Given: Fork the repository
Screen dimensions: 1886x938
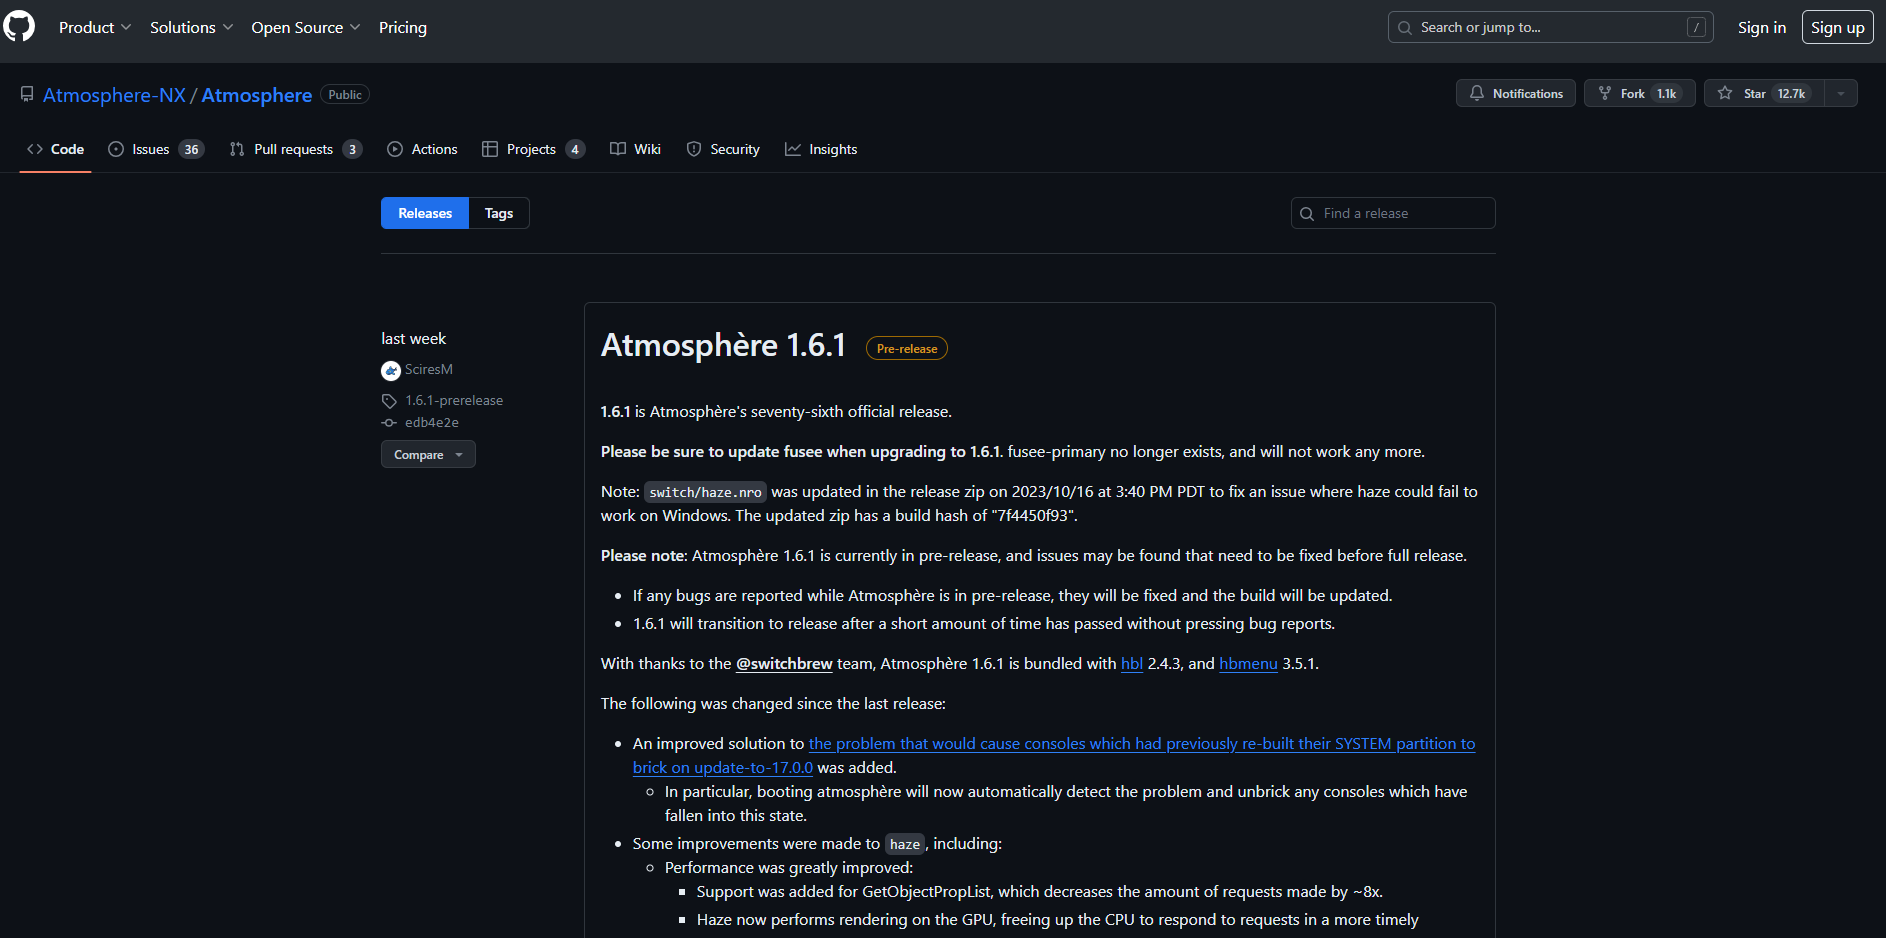Looking at the screenshot, I should (1639, 93).
